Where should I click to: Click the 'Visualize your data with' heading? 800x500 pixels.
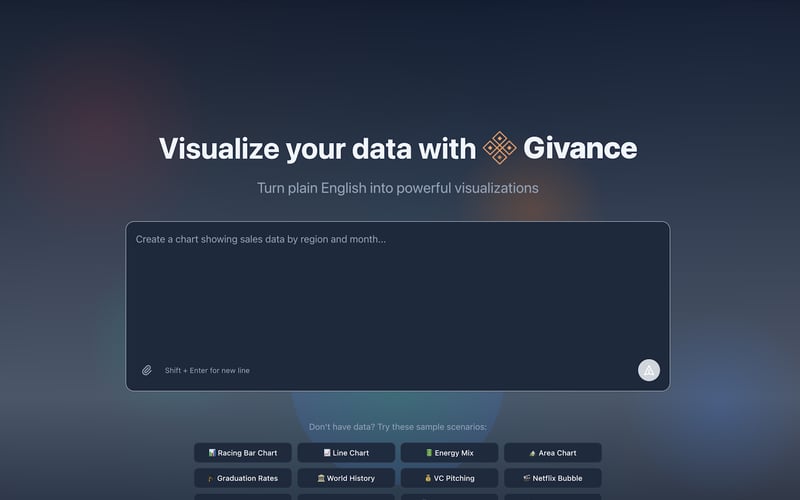[x=317, y=148]
